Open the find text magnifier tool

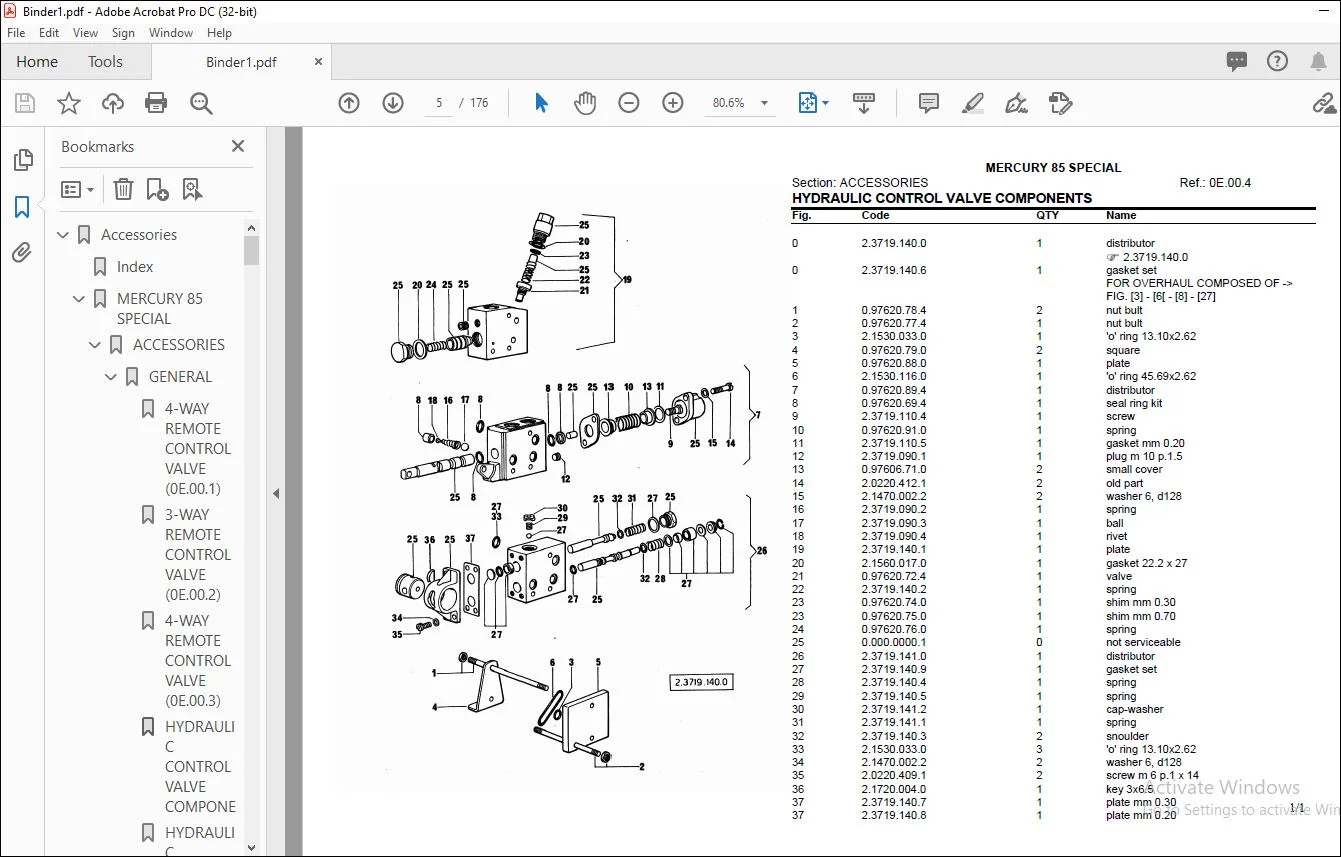click(x=201, y=103)
